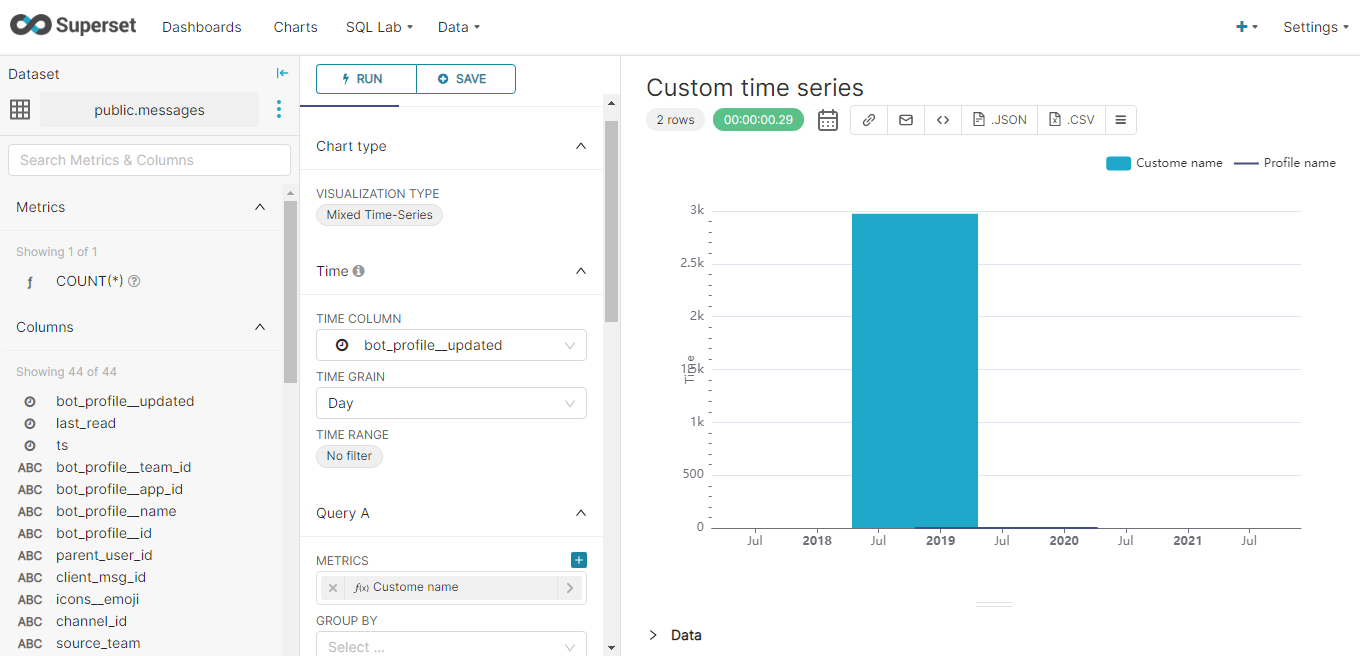Click the RUN button
The width and height of the screenshot is (1360, 656).
coord(366,79)
